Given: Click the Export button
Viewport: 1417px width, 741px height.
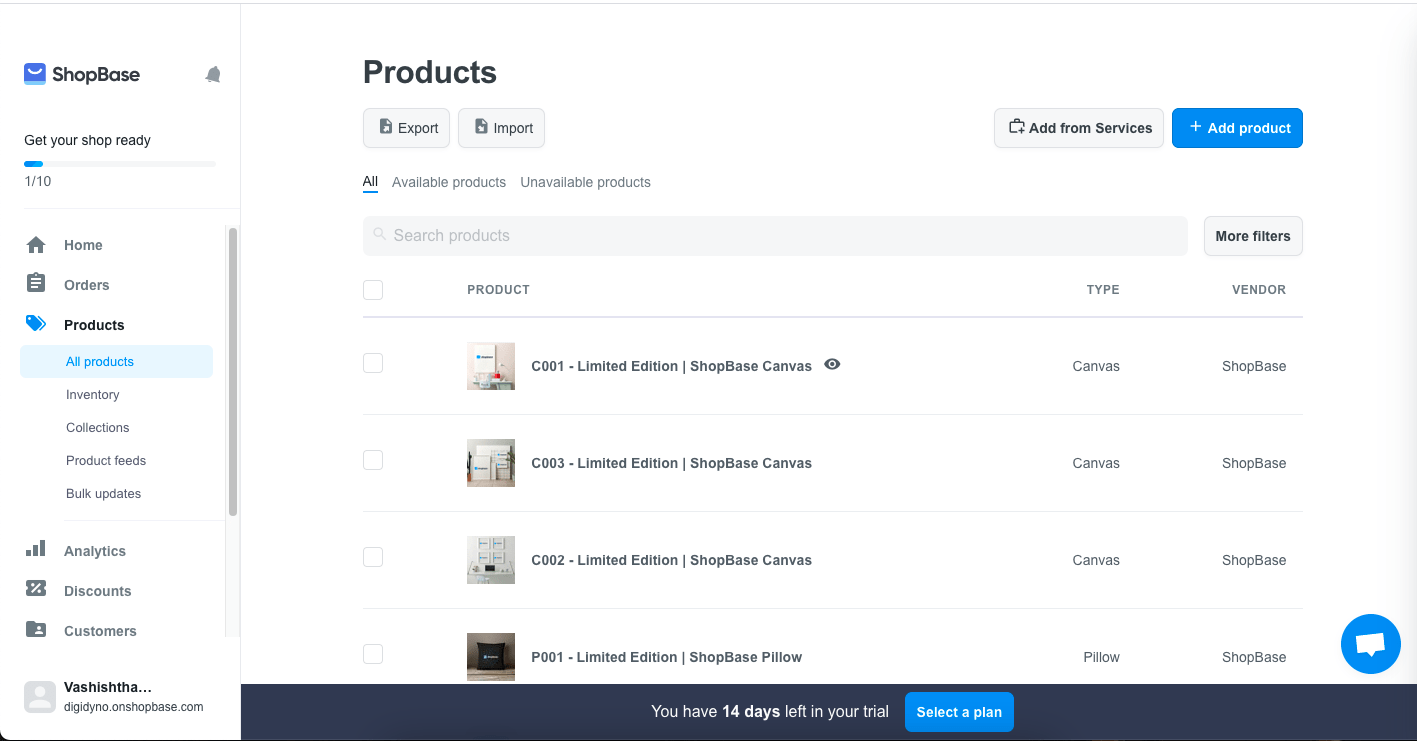Looking at the screenshot, I should tap(406, 128).
